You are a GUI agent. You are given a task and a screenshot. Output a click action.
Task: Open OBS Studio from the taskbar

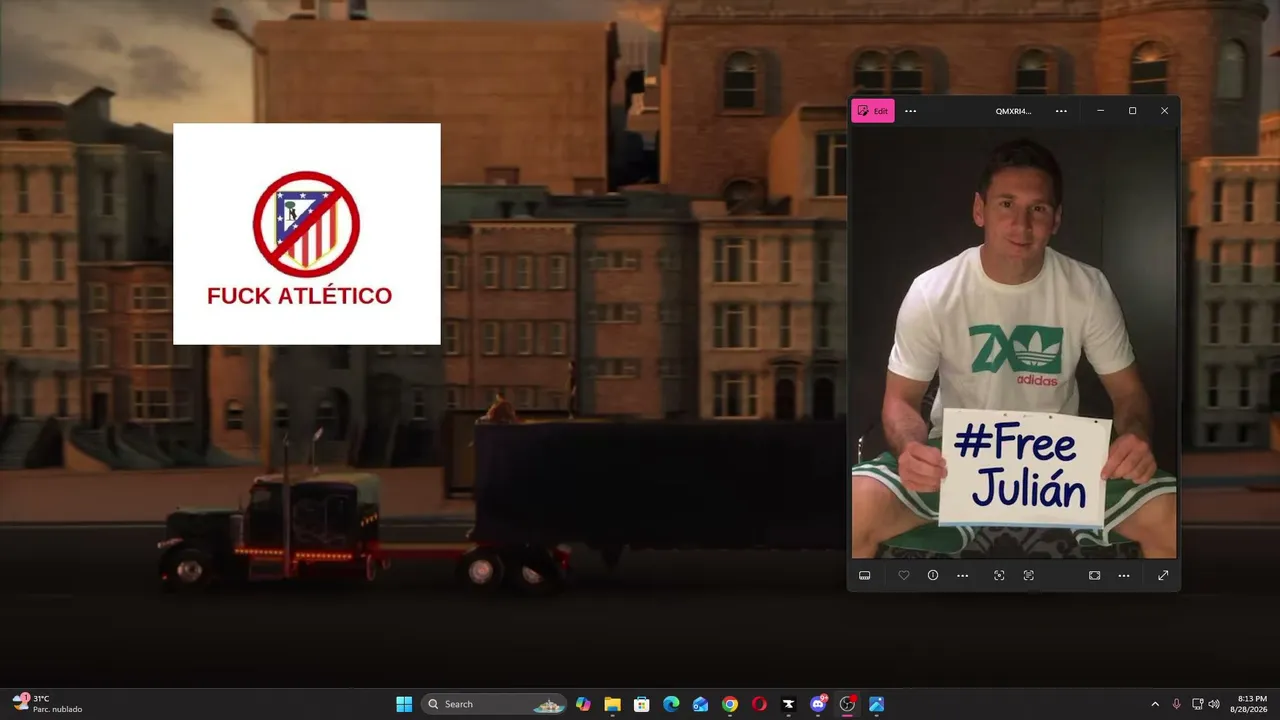848,704
